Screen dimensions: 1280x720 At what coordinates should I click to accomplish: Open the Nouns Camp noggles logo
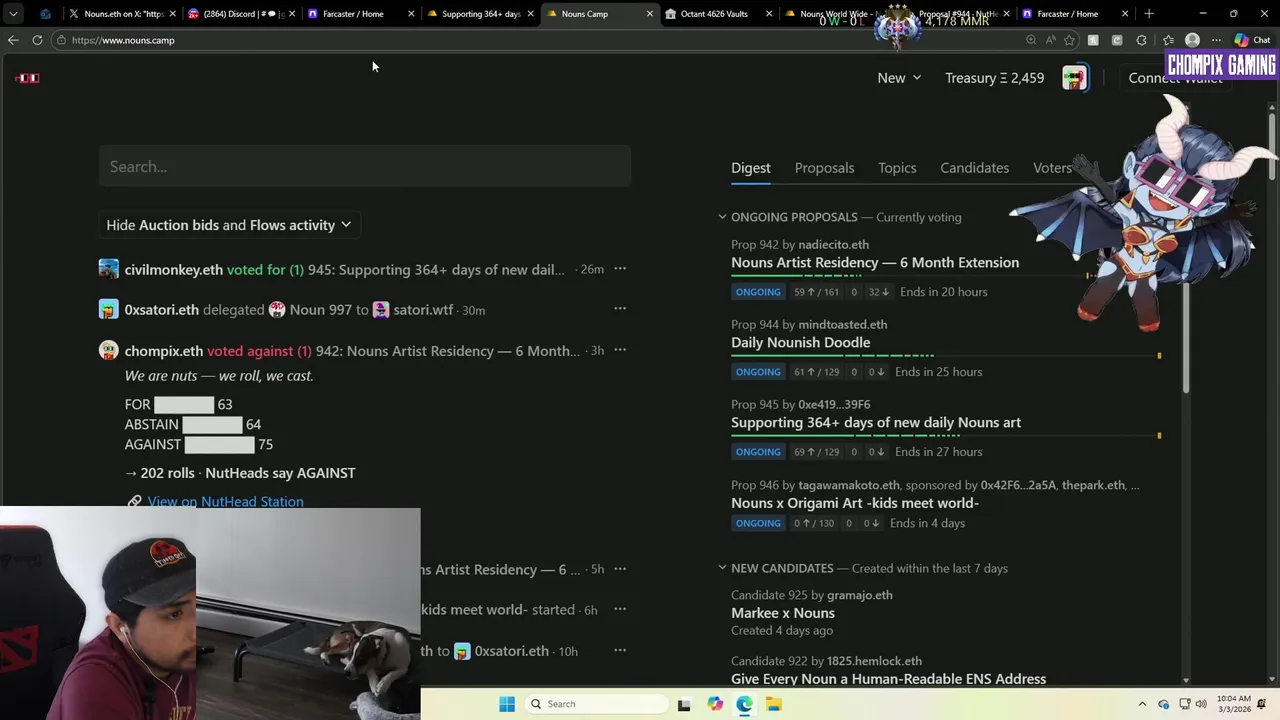click(x=28, y=78)
